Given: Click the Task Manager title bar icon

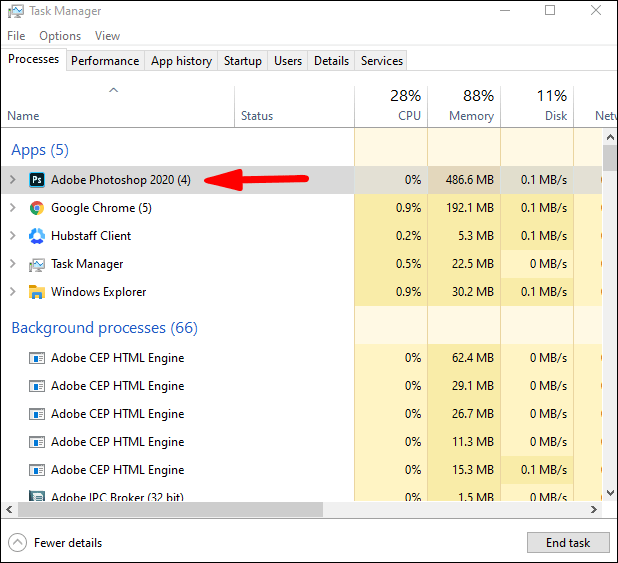Looking at the screenshot, I should 15,11.
